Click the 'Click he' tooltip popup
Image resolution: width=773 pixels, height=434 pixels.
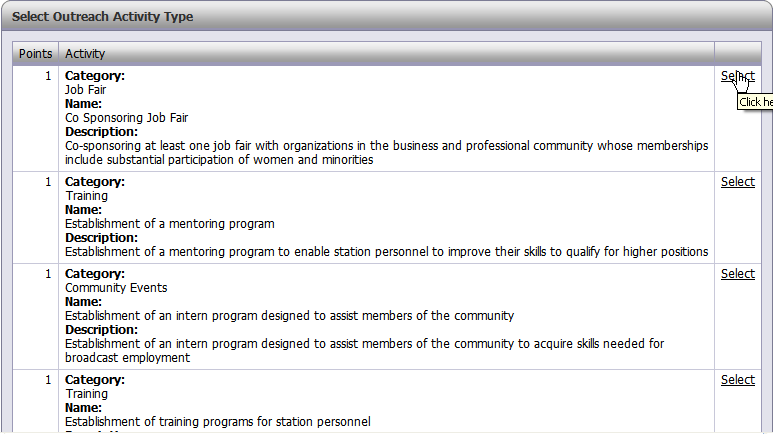[755, 102]
